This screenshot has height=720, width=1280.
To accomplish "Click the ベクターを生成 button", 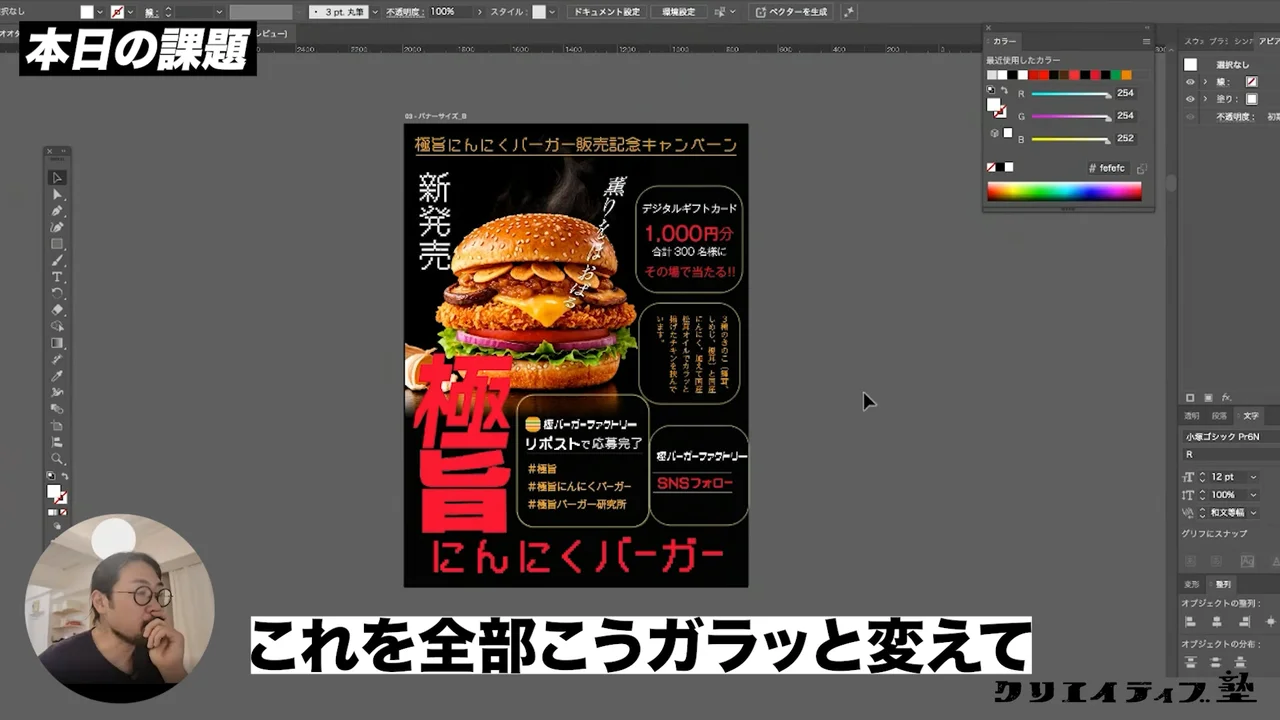I will pyautogui.click(x=791, y=12).
